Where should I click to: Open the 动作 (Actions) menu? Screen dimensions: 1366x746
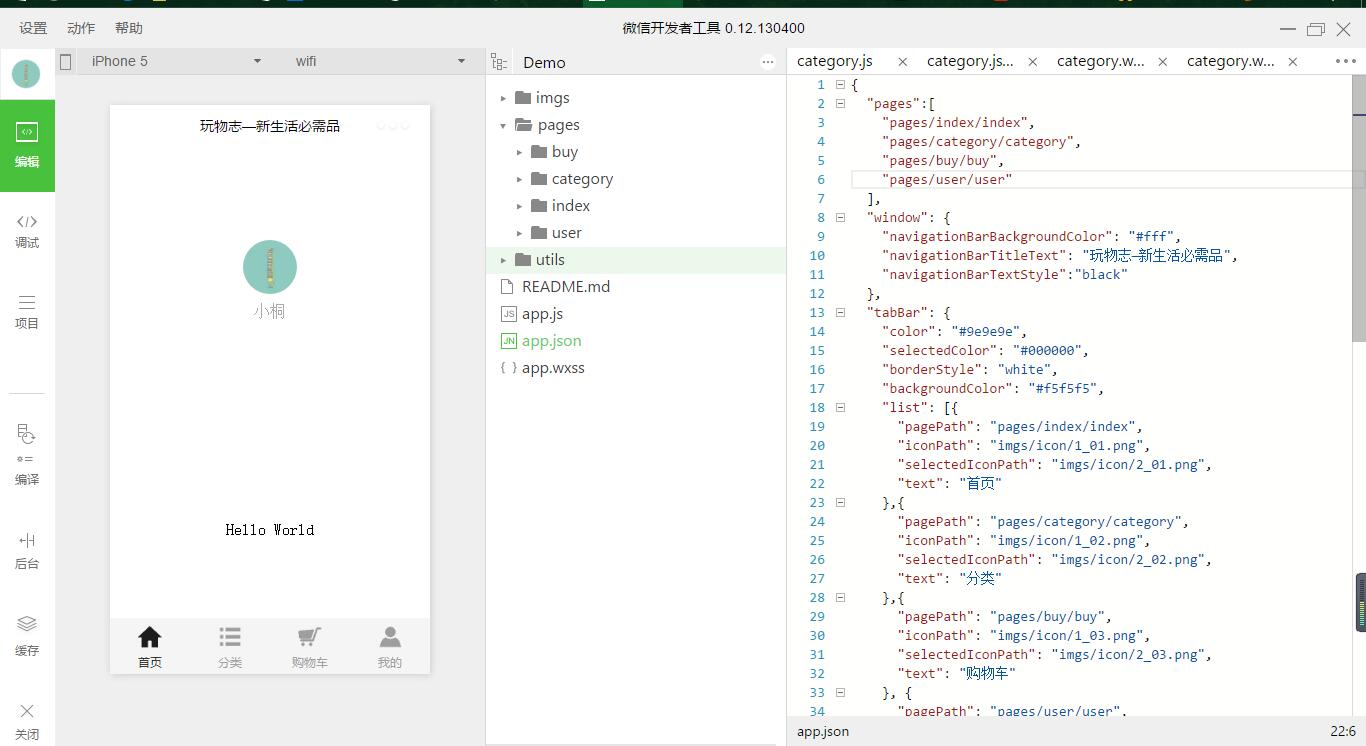[81, 28]
